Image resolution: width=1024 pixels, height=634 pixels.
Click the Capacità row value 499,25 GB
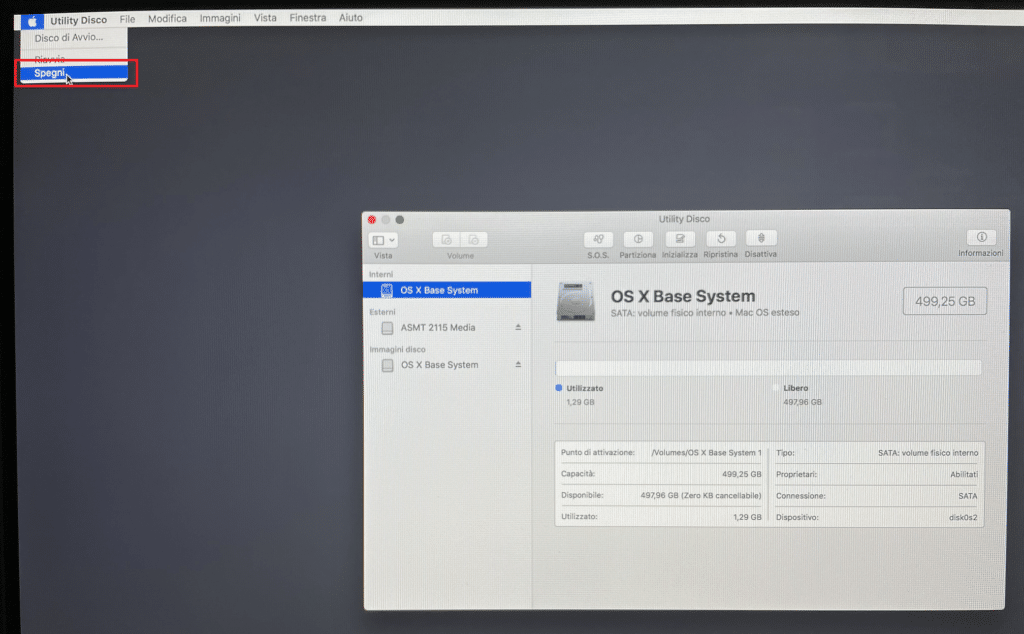click(741, 474)
